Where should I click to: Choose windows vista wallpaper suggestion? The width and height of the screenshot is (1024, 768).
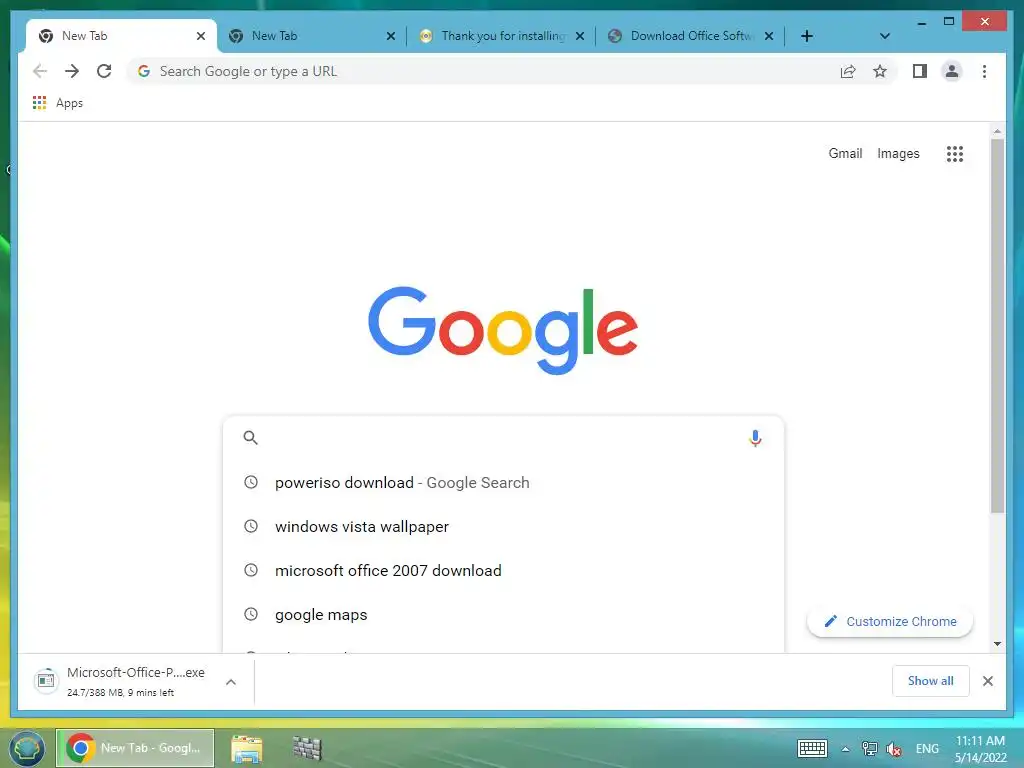pos(503,526)
